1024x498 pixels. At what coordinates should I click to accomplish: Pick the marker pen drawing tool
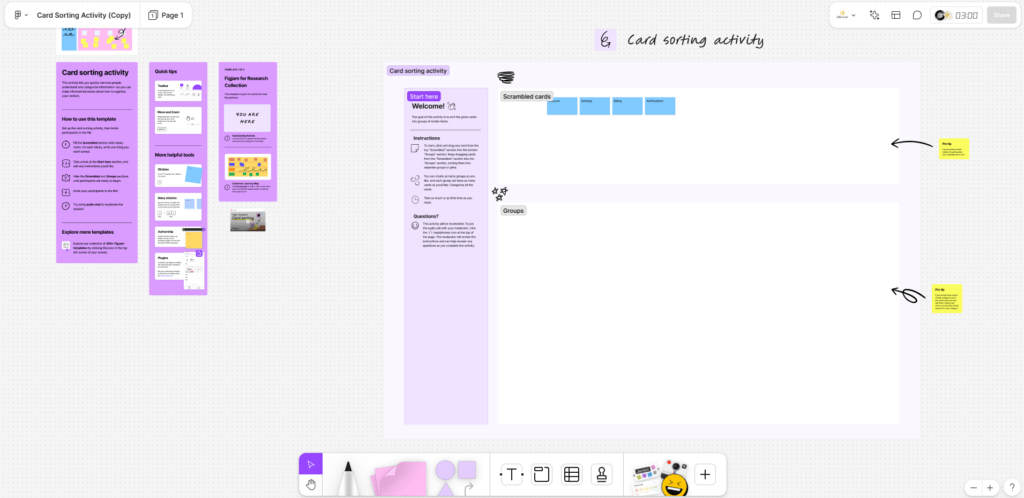[347, 478]
